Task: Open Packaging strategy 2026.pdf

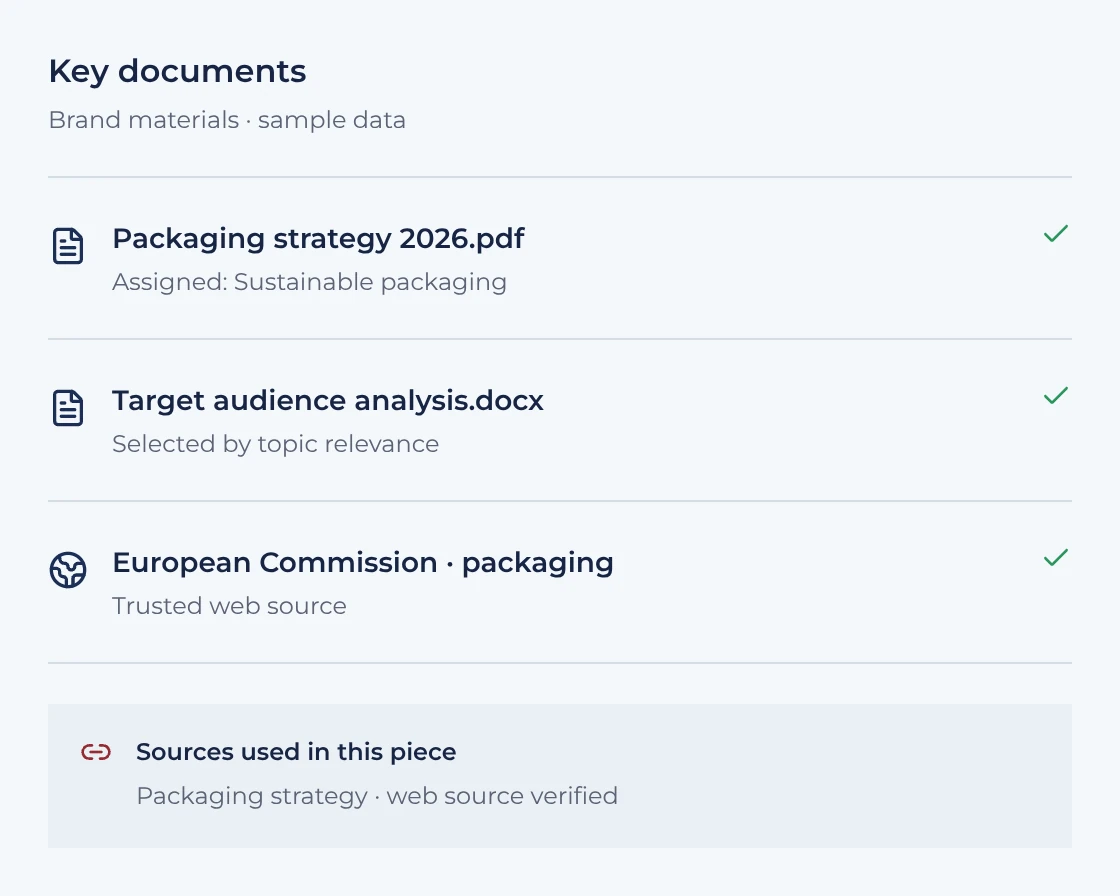Action: (x=319, y=239)
